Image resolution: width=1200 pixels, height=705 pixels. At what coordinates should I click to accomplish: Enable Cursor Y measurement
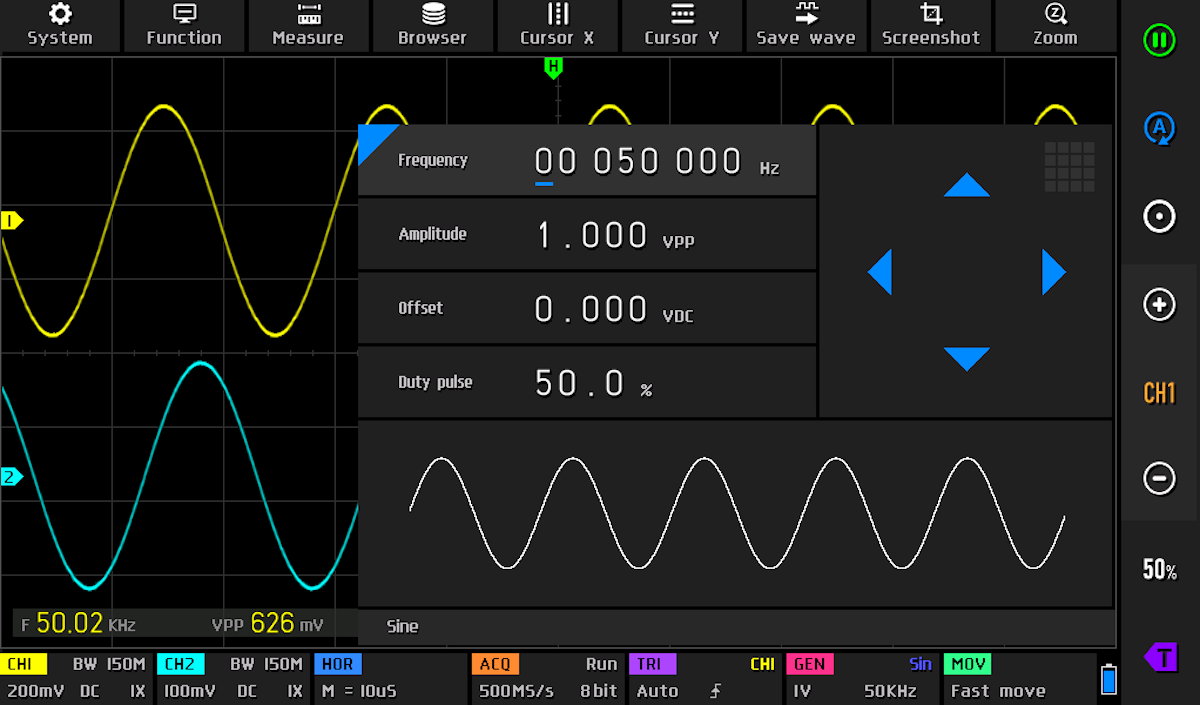coord(682,26)
